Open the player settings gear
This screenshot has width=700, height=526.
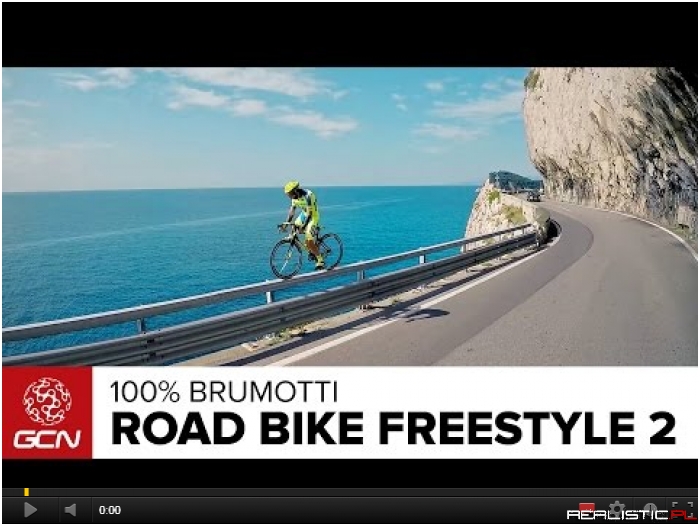coord(617,508)
